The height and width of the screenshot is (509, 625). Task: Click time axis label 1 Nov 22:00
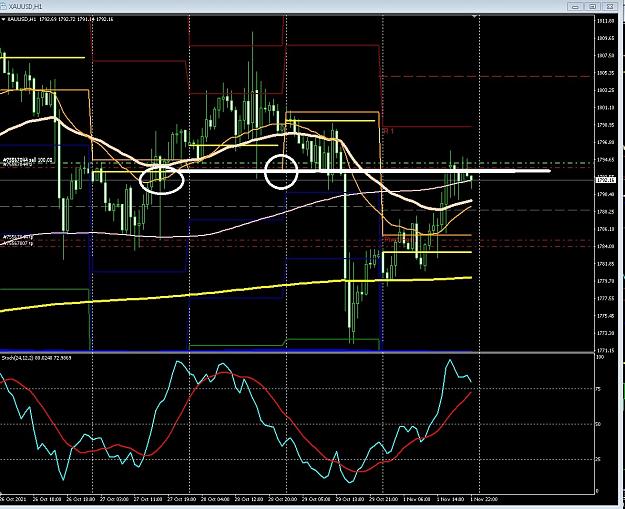click(x=484, y=499)
